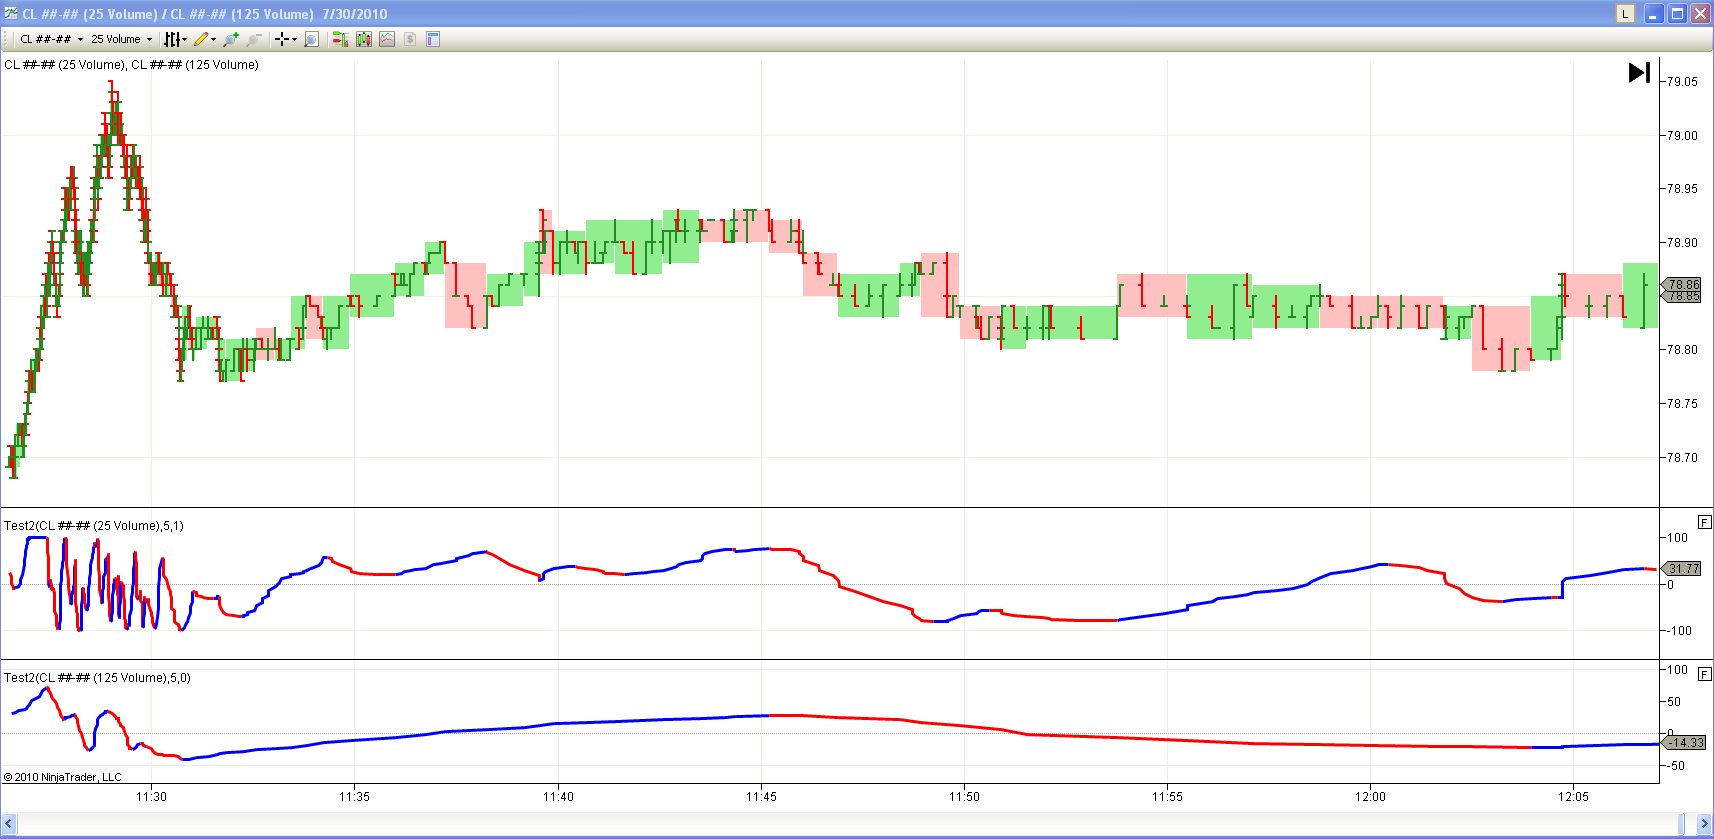Click the 79.00 price axis label
The image size is (1714, 839).
pyautogui.click(x=1683, y=136)
